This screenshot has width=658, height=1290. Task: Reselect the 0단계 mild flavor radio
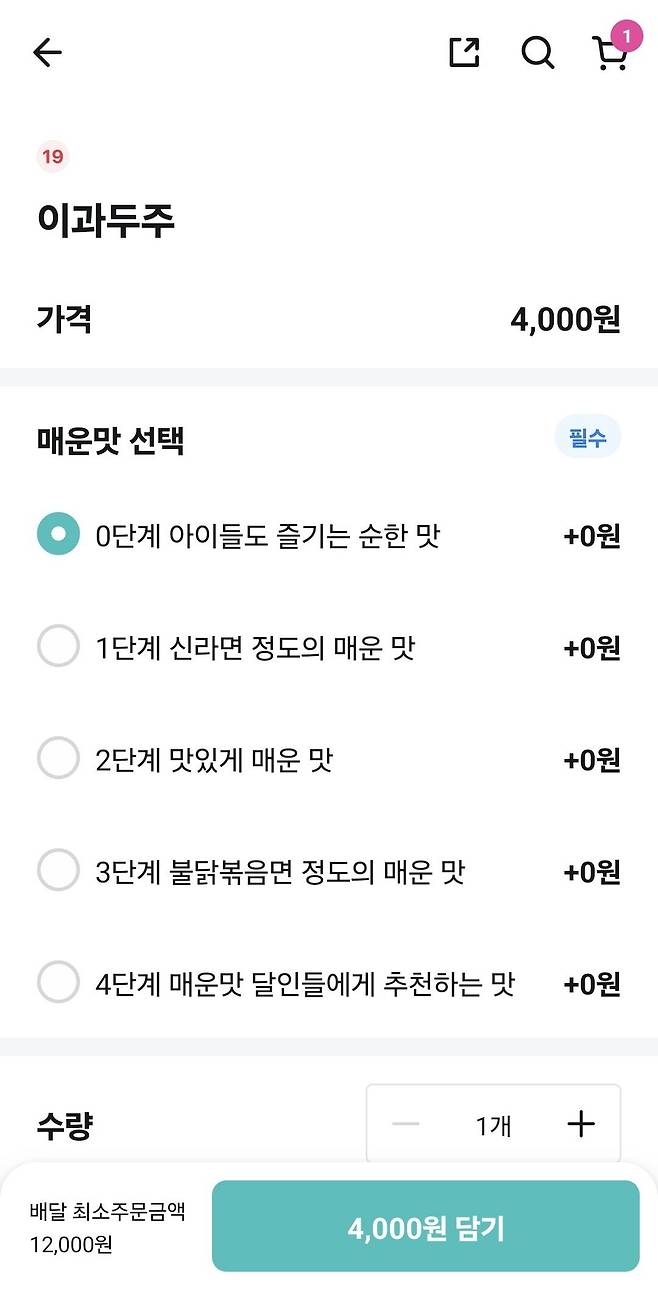point(58,535)
